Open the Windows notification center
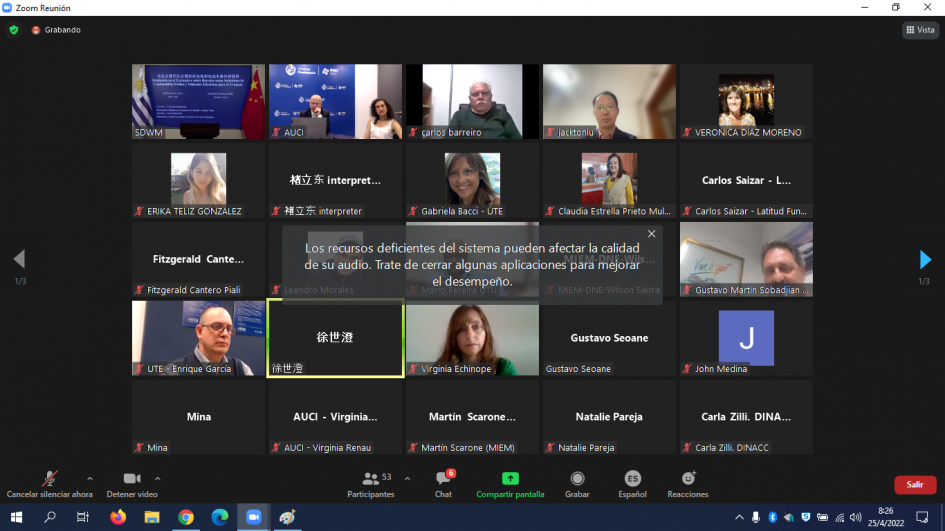This screenshot has width=945, height=531. 922,517
